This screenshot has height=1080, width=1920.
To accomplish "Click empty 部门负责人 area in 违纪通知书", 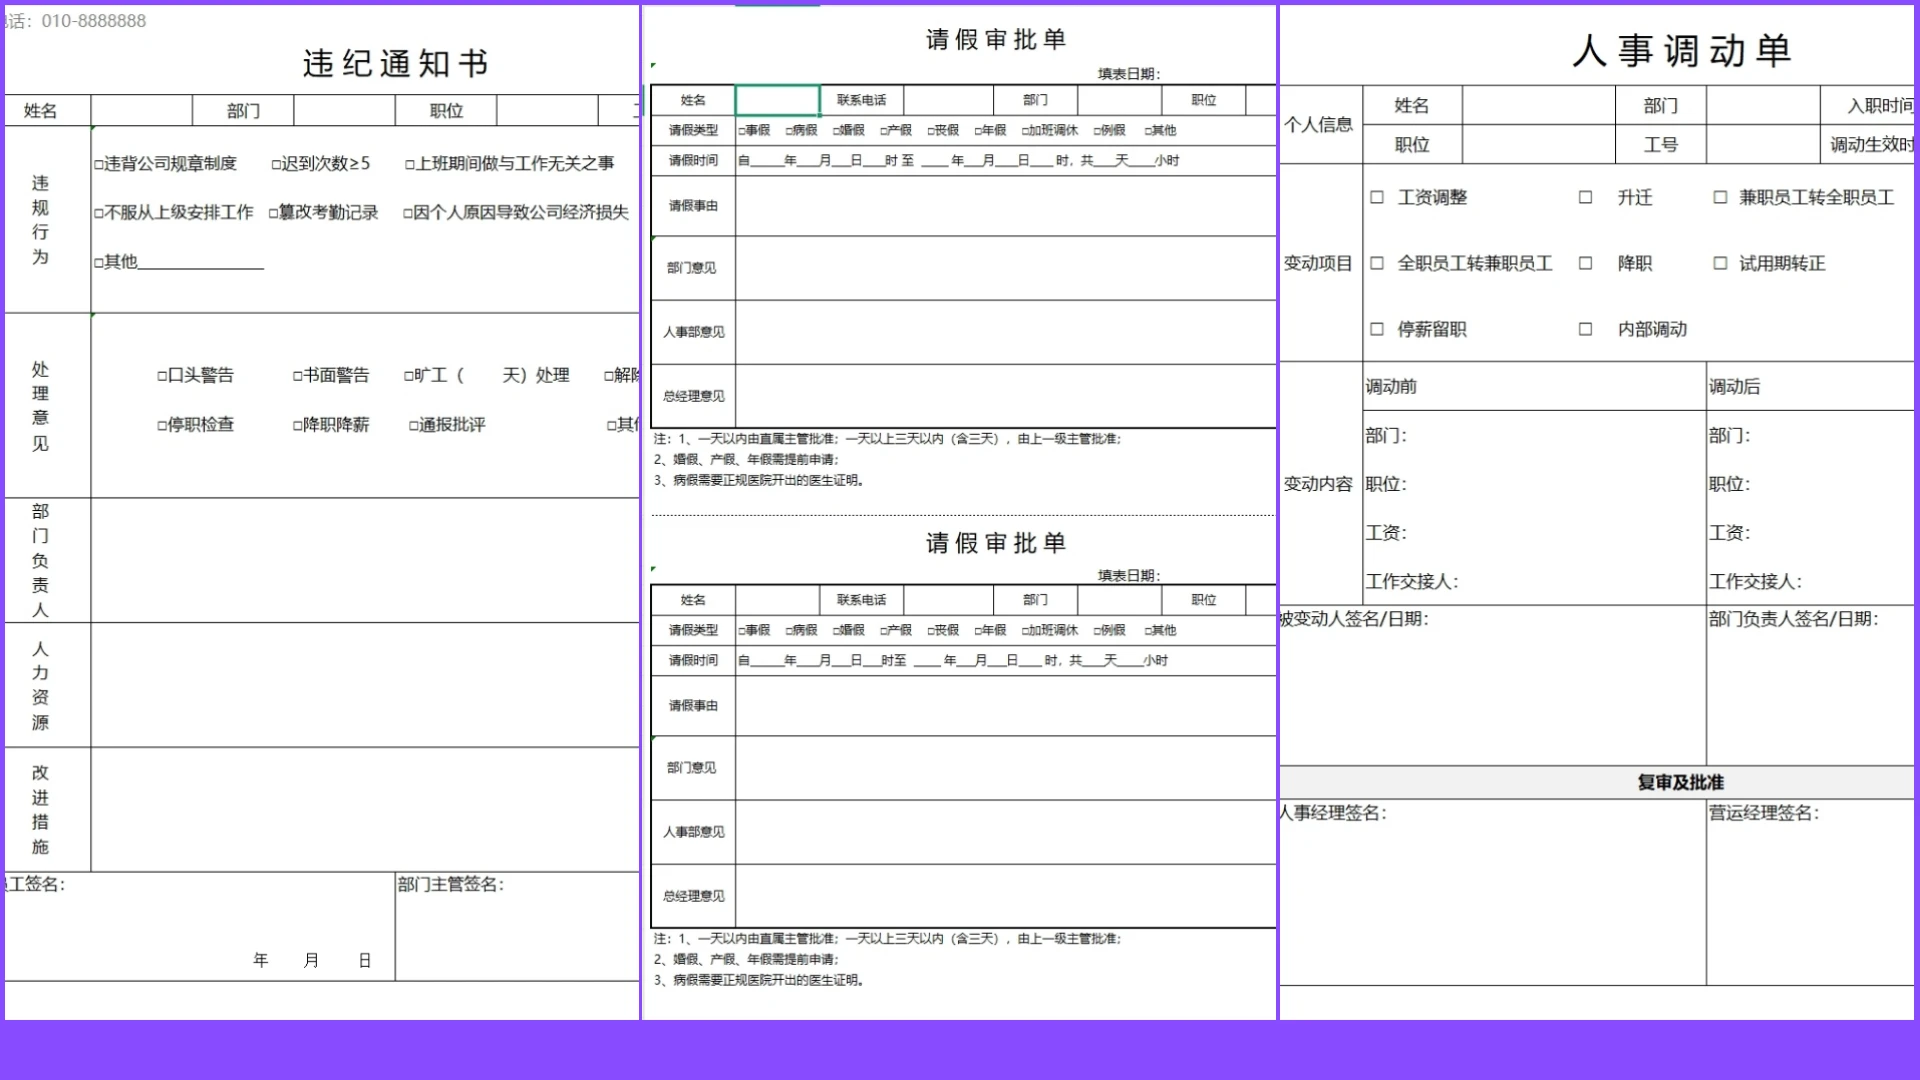I will 365,560.
